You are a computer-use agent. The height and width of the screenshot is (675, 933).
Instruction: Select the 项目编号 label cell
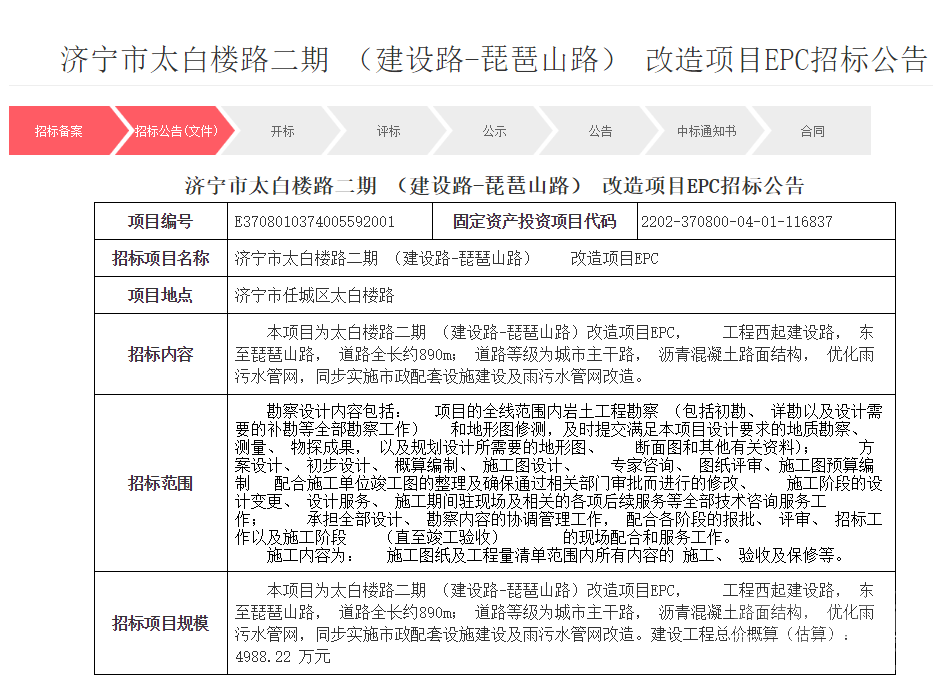coord(160,221)
